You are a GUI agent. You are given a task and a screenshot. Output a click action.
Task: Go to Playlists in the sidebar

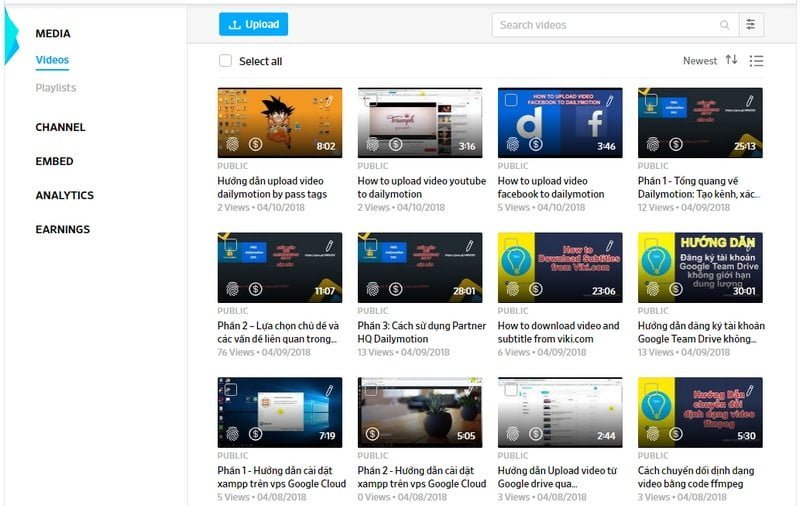pos(56,88)
